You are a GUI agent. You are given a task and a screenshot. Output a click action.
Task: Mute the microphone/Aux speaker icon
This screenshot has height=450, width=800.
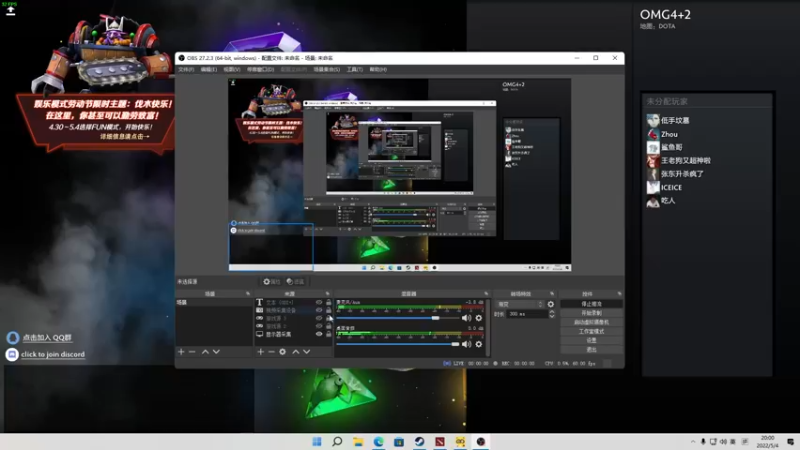click(x=466, y=318)
